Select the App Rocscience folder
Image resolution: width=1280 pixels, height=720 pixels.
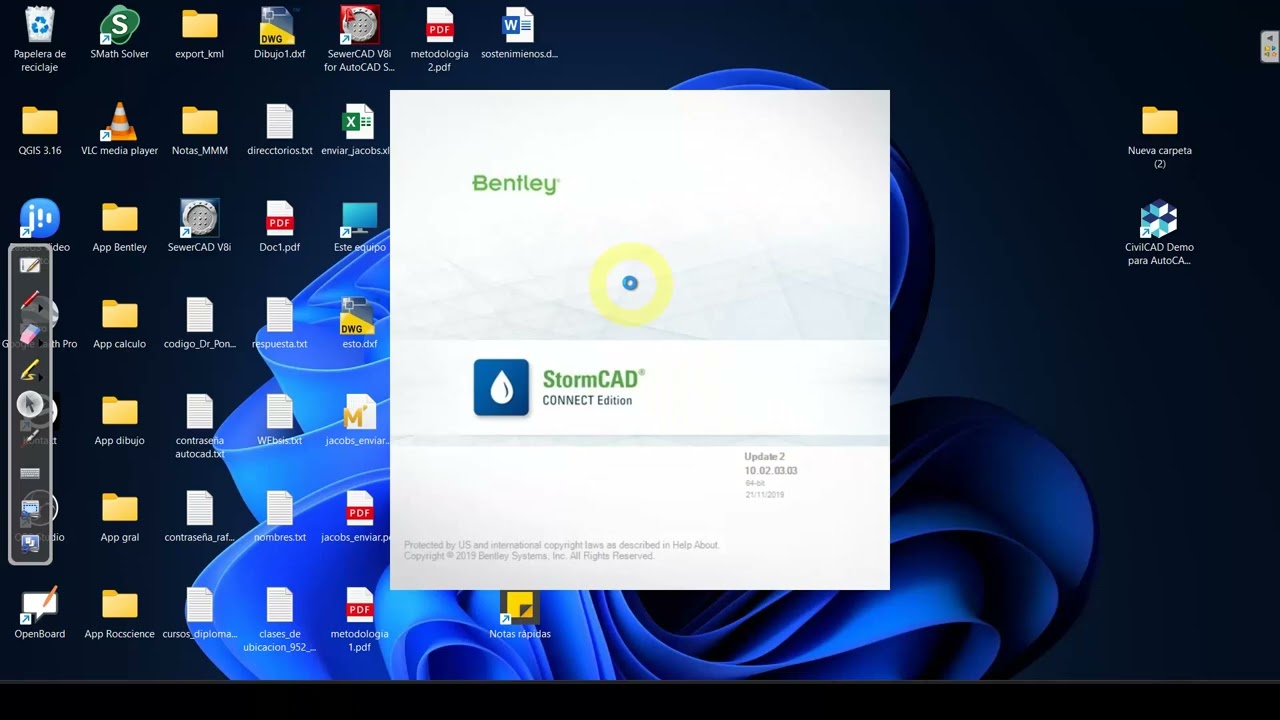point(120,613)
